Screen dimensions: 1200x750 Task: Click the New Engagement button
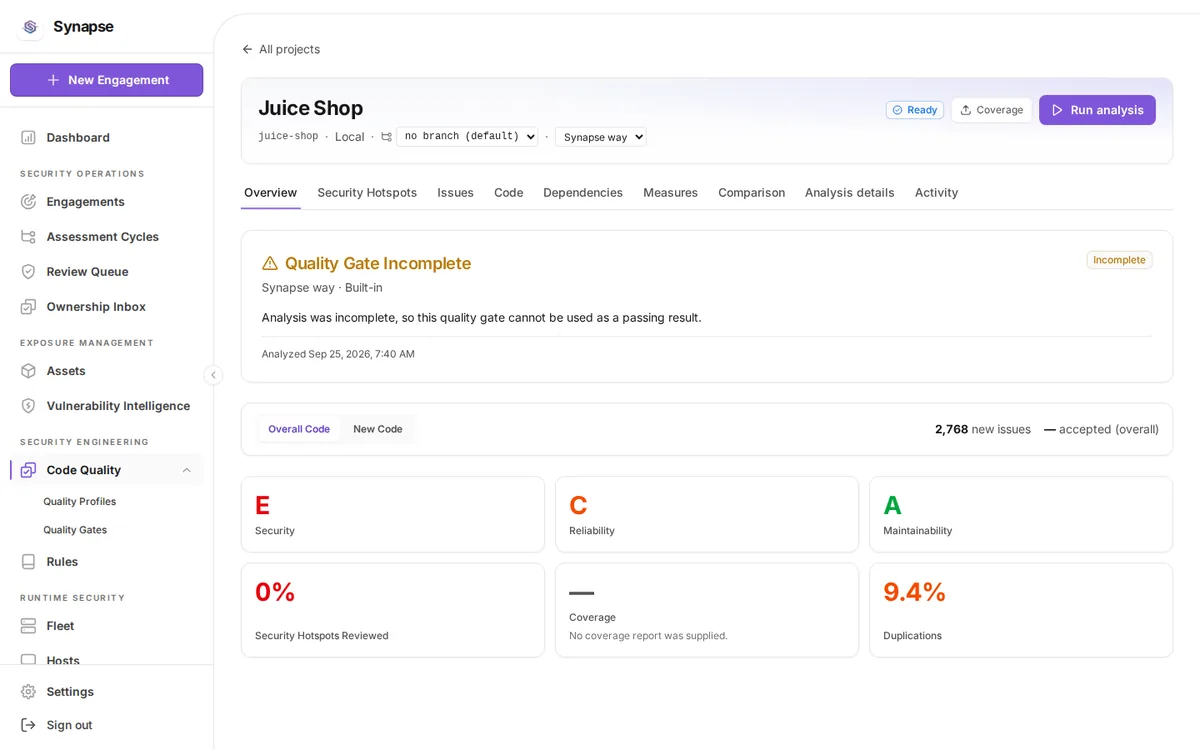(x=107, y=80)
